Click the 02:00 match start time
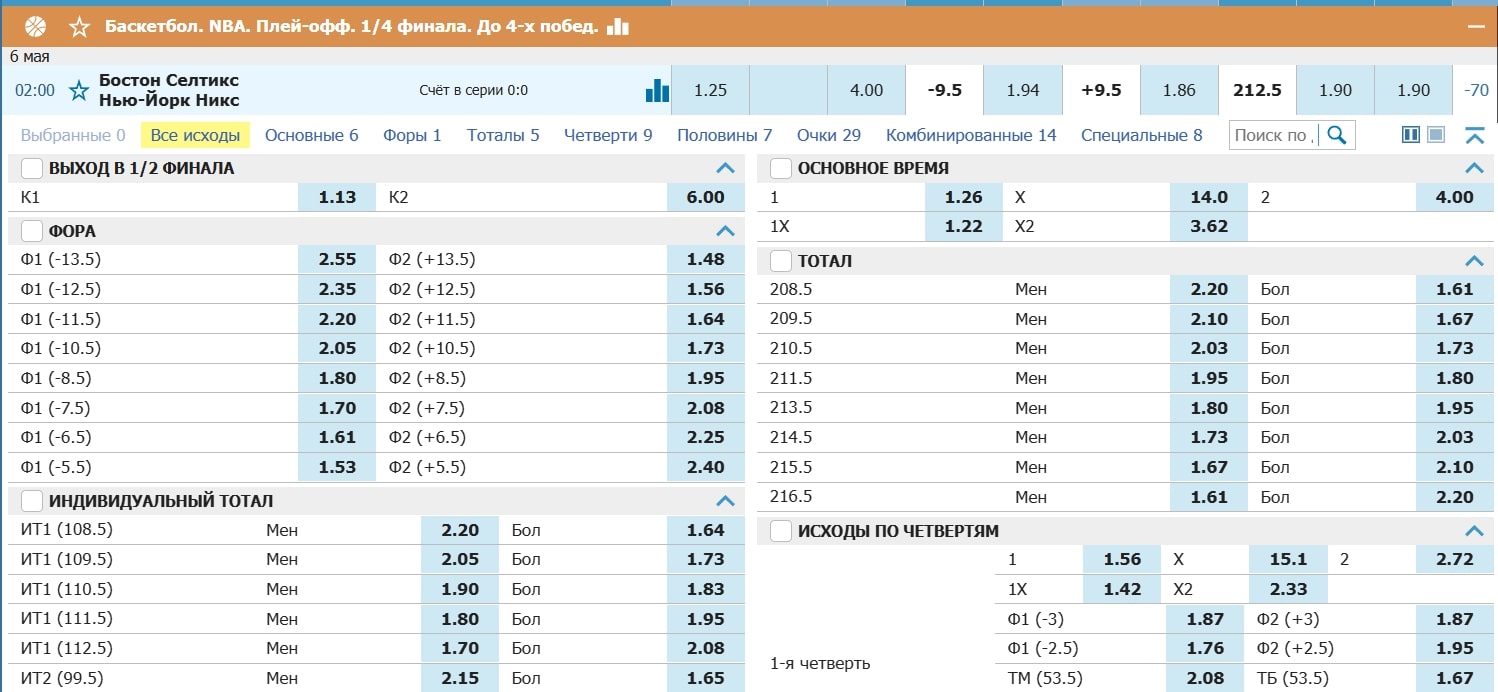 [35, 91]
